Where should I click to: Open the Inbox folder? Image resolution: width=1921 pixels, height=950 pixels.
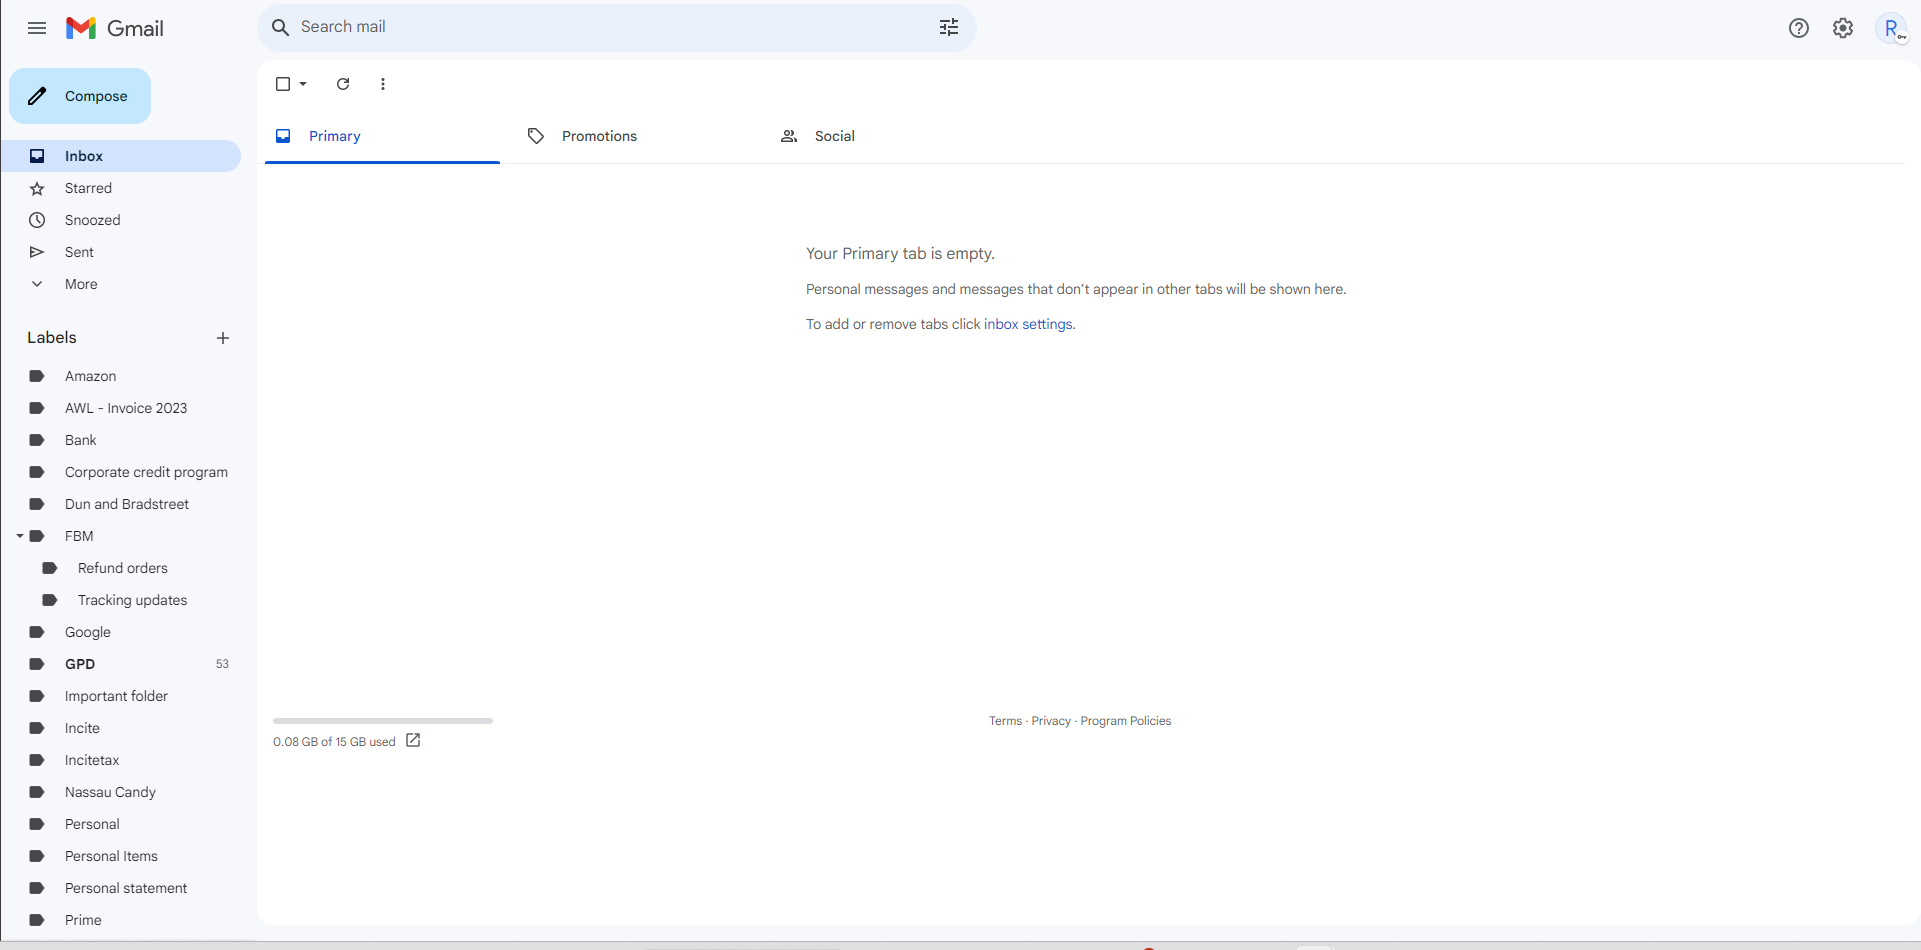pos(121,156)
